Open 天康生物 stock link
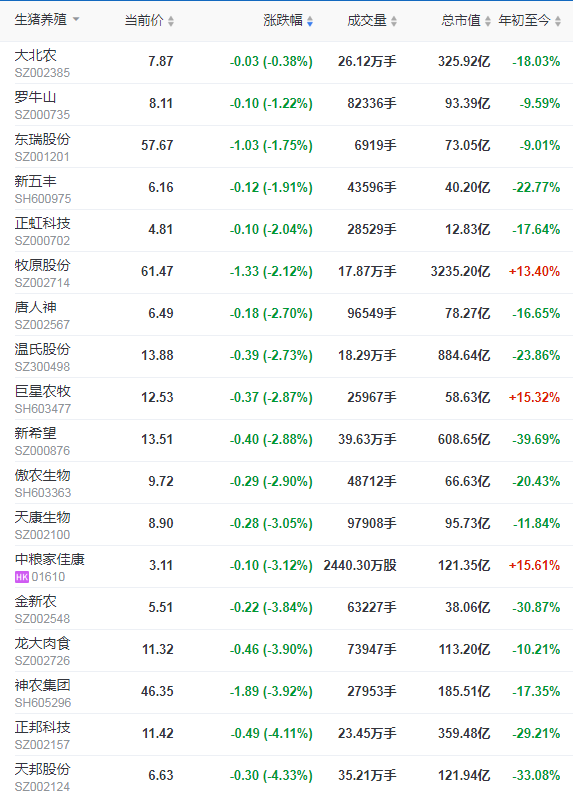Screen dimensions: 573x797 point(43,517)
